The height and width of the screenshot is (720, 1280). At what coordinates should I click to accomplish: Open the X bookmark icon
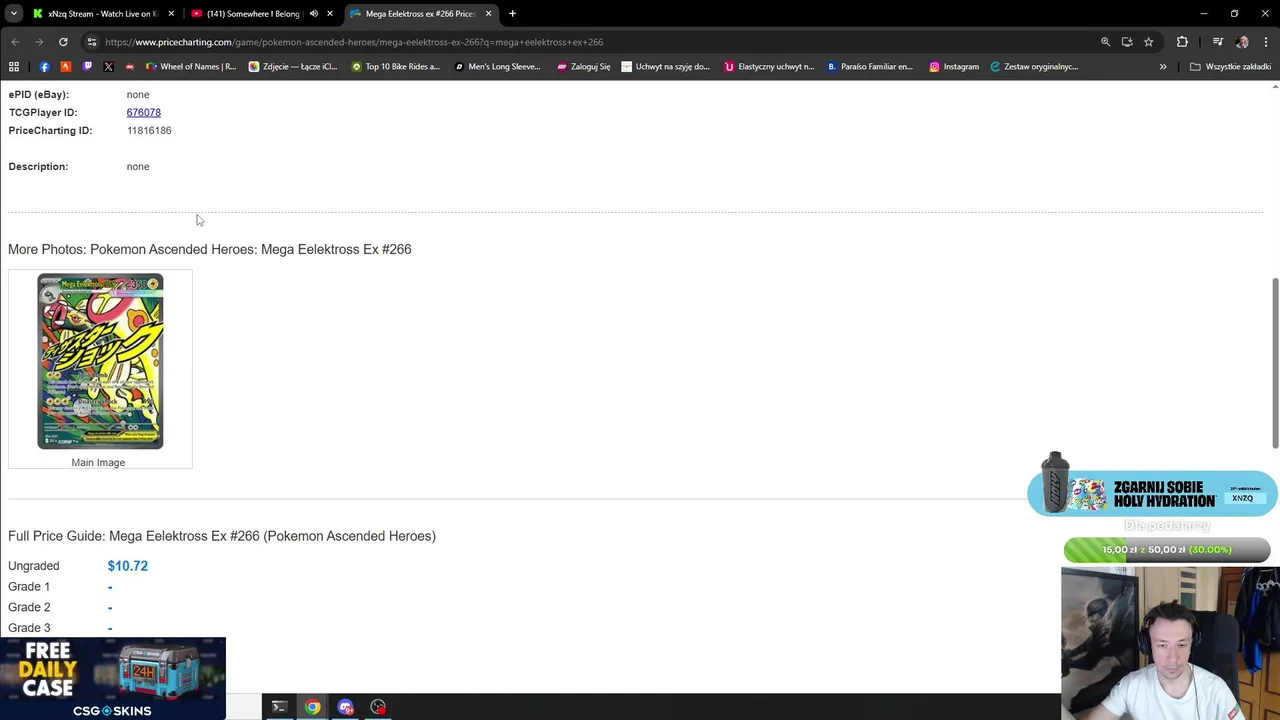coord(108,67)
